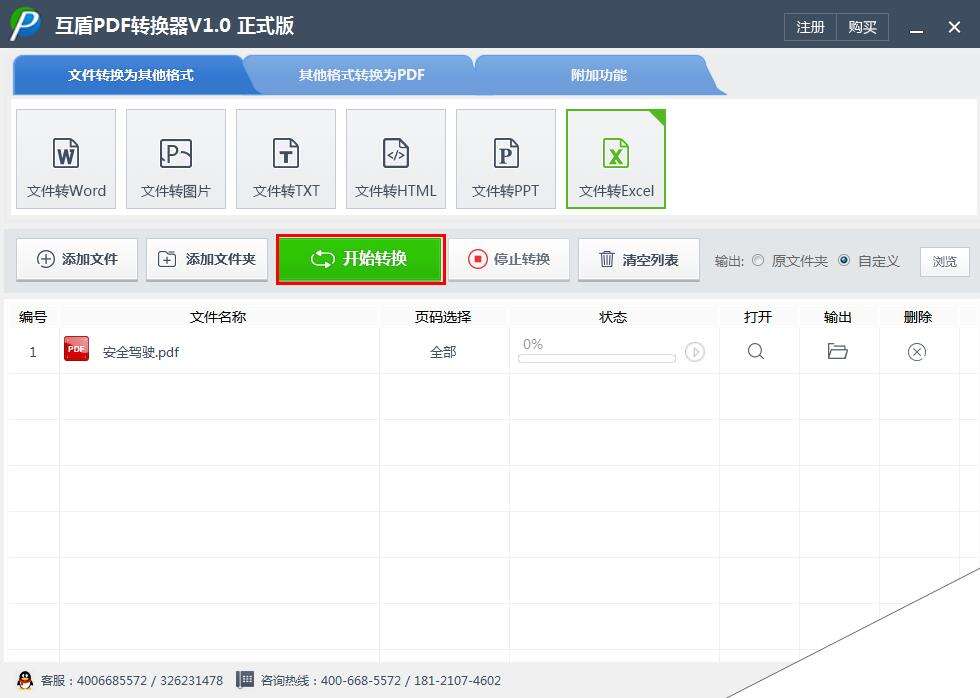Select the 文件转TXT conversion option
The width and height of the screenshot is (980, 698).
pos(286,159)
